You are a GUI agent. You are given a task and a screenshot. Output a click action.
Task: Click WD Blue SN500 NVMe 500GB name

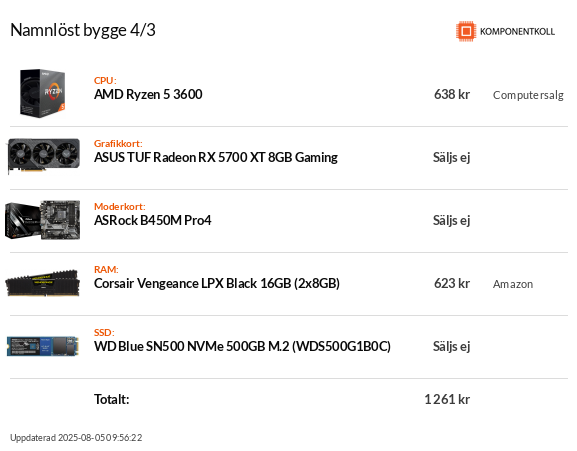[243, 347]
